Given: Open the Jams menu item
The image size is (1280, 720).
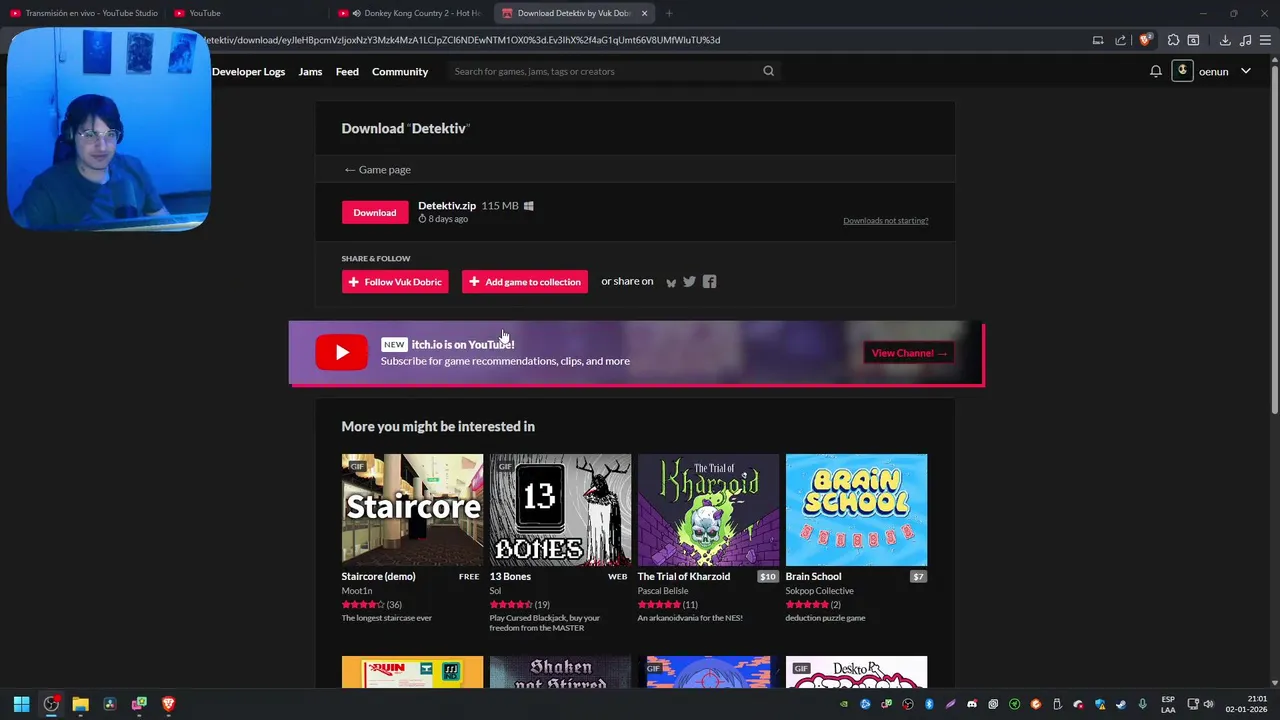Looking at the screenshot, I should [310, 72].
